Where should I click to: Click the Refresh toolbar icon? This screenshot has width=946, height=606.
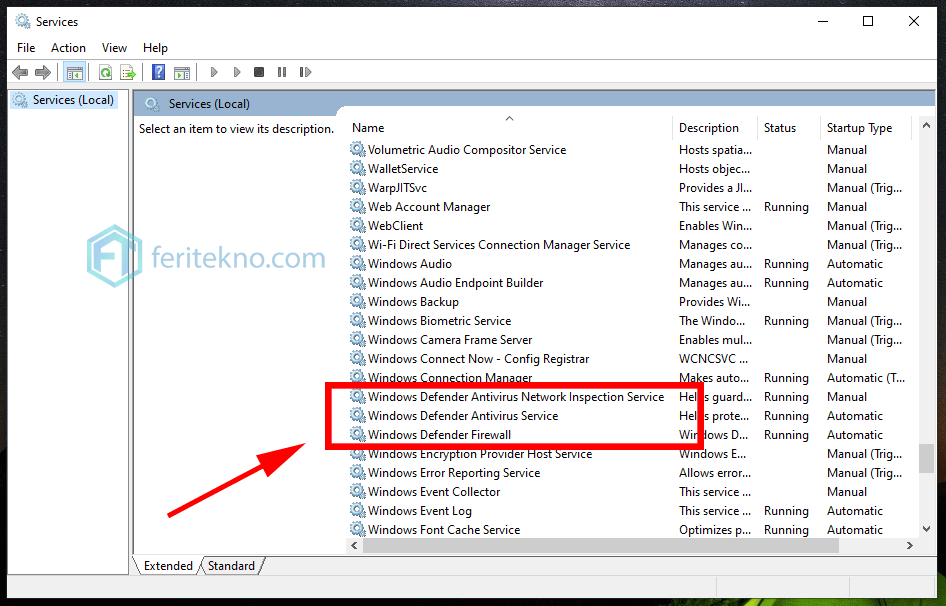(x=106, y=72)
